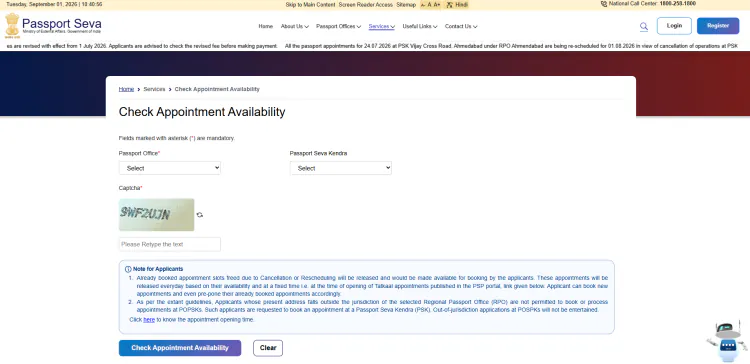Expand the Contact Us menu
The width and height of the screenshot is (750, 364).
click(x=461, y=26)
